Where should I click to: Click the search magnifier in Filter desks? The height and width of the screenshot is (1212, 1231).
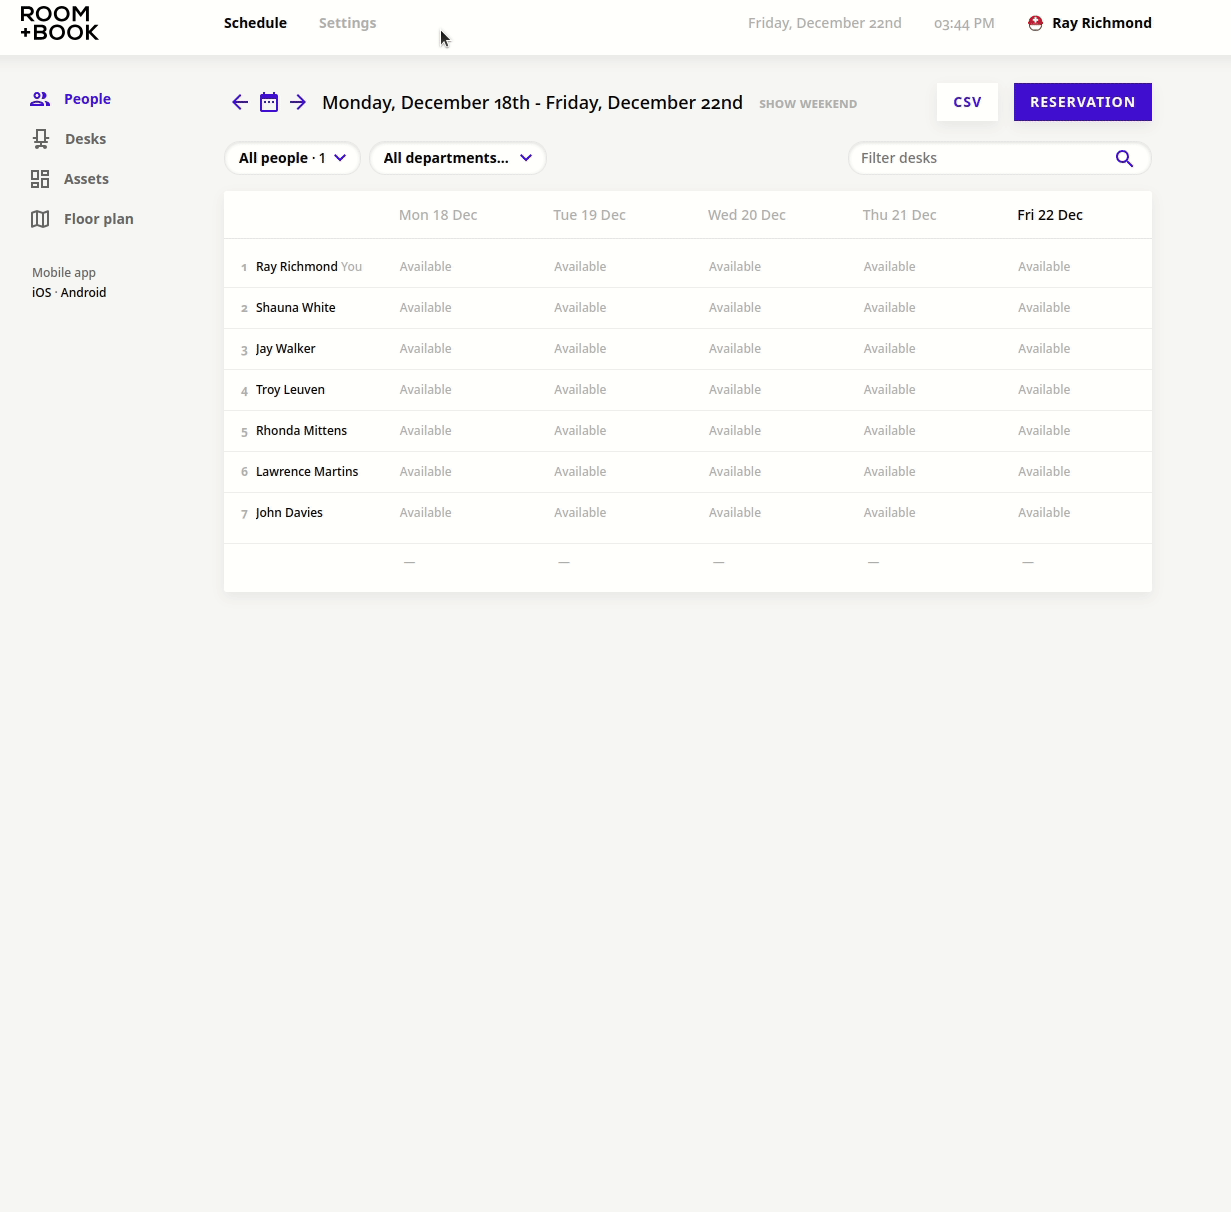click(1123, 158)
